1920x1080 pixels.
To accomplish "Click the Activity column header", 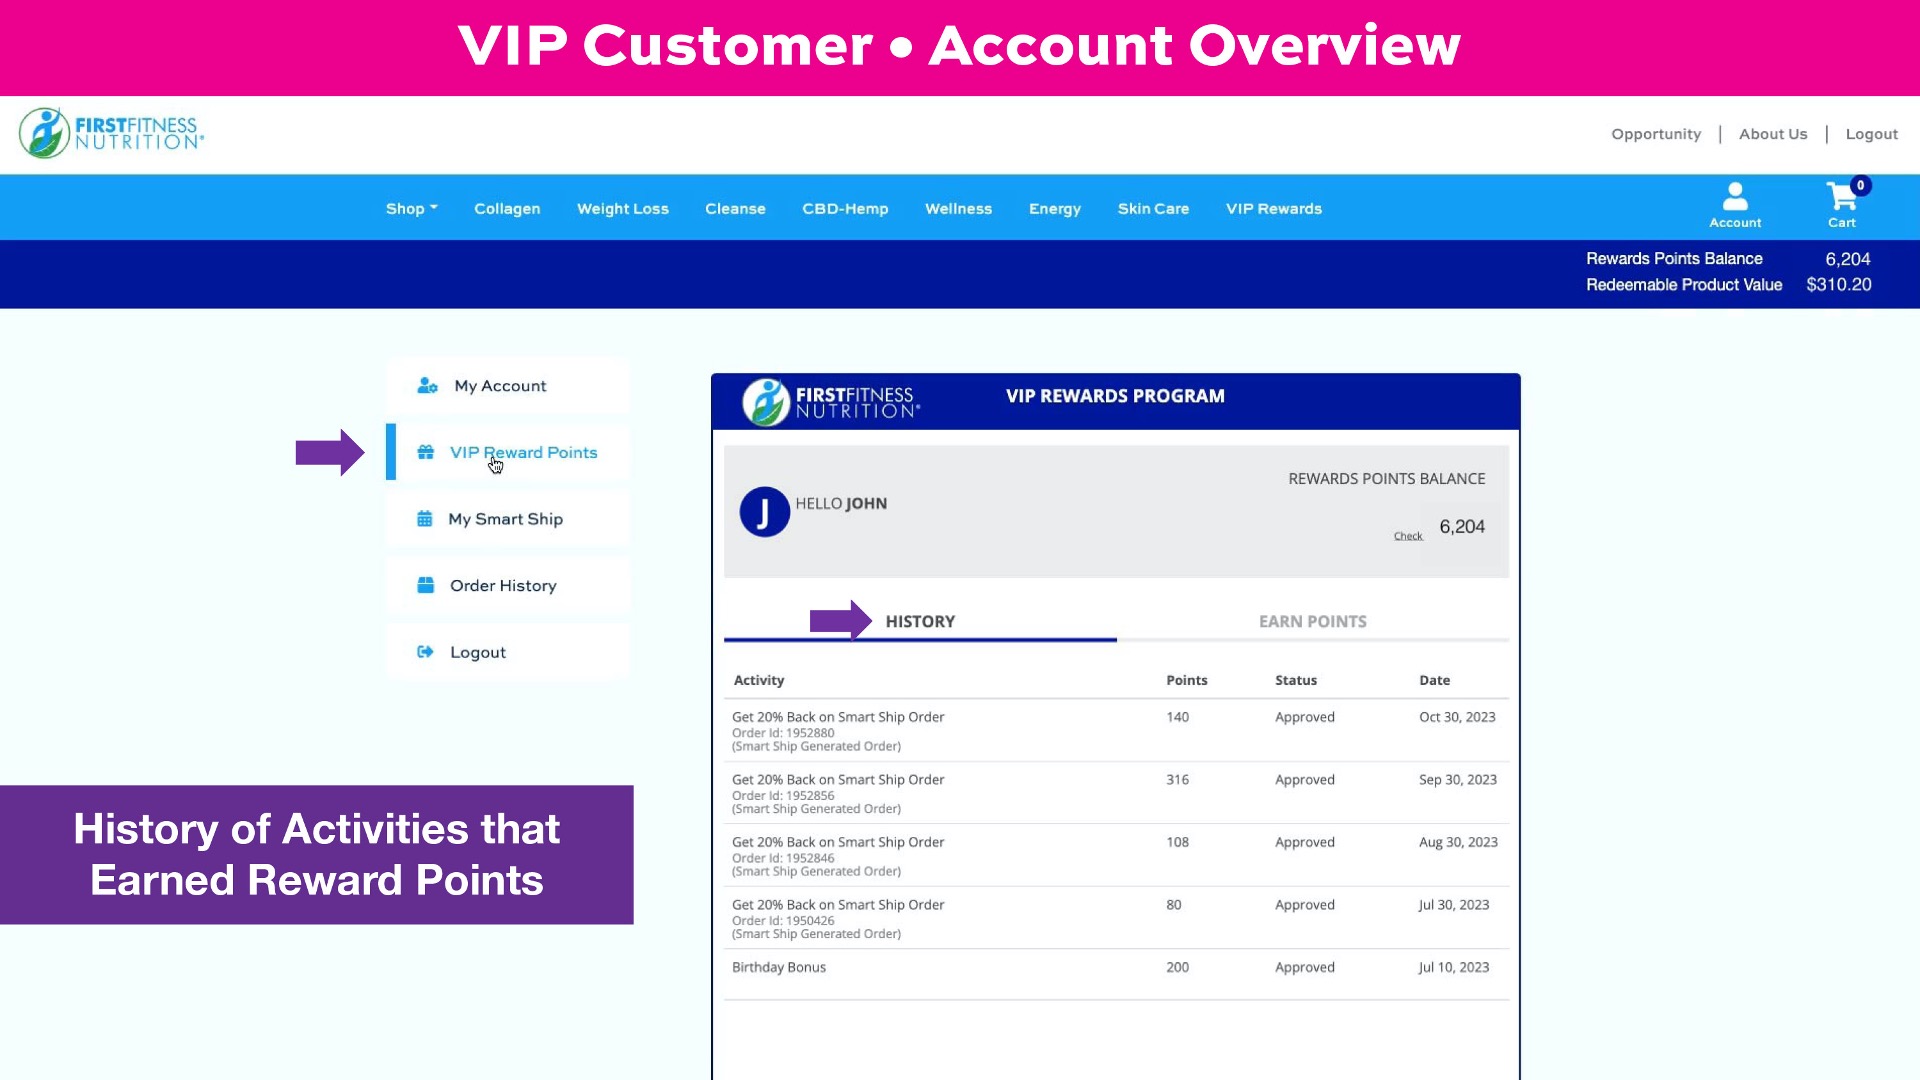I will click(x=759, y=680).
